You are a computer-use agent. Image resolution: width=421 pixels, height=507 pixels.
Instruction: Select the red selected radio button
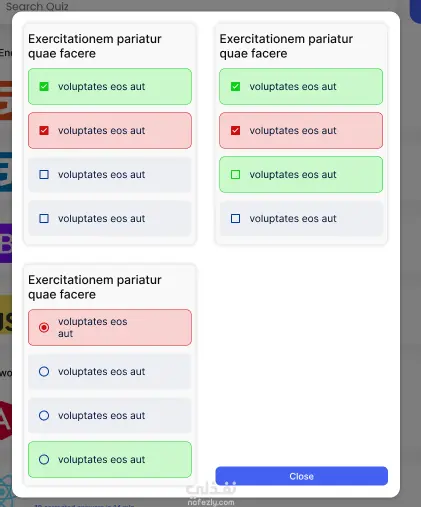pos(44,327)
